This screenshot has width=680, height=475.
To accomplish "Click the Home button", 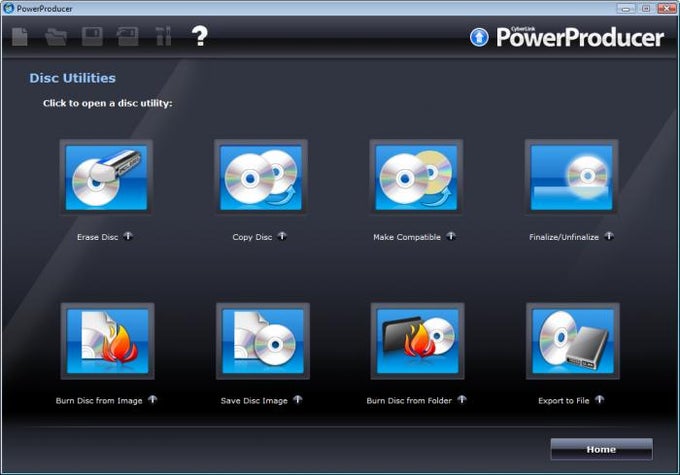I will coord(601,449).
